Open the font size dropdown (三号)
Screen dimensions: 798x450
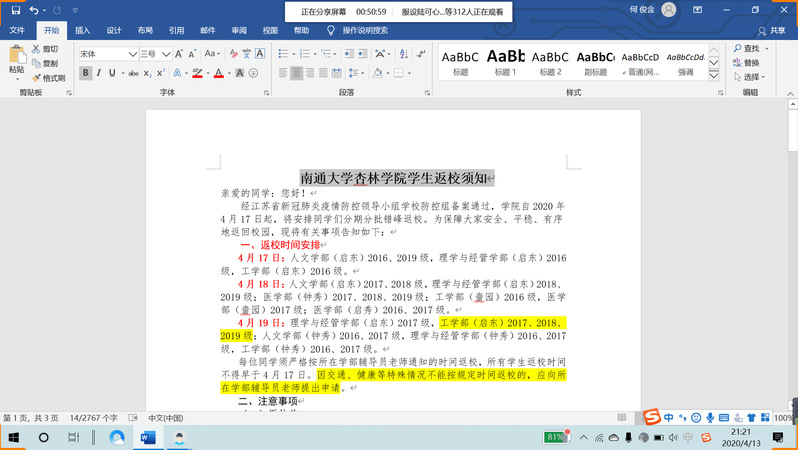pos(162,54)
